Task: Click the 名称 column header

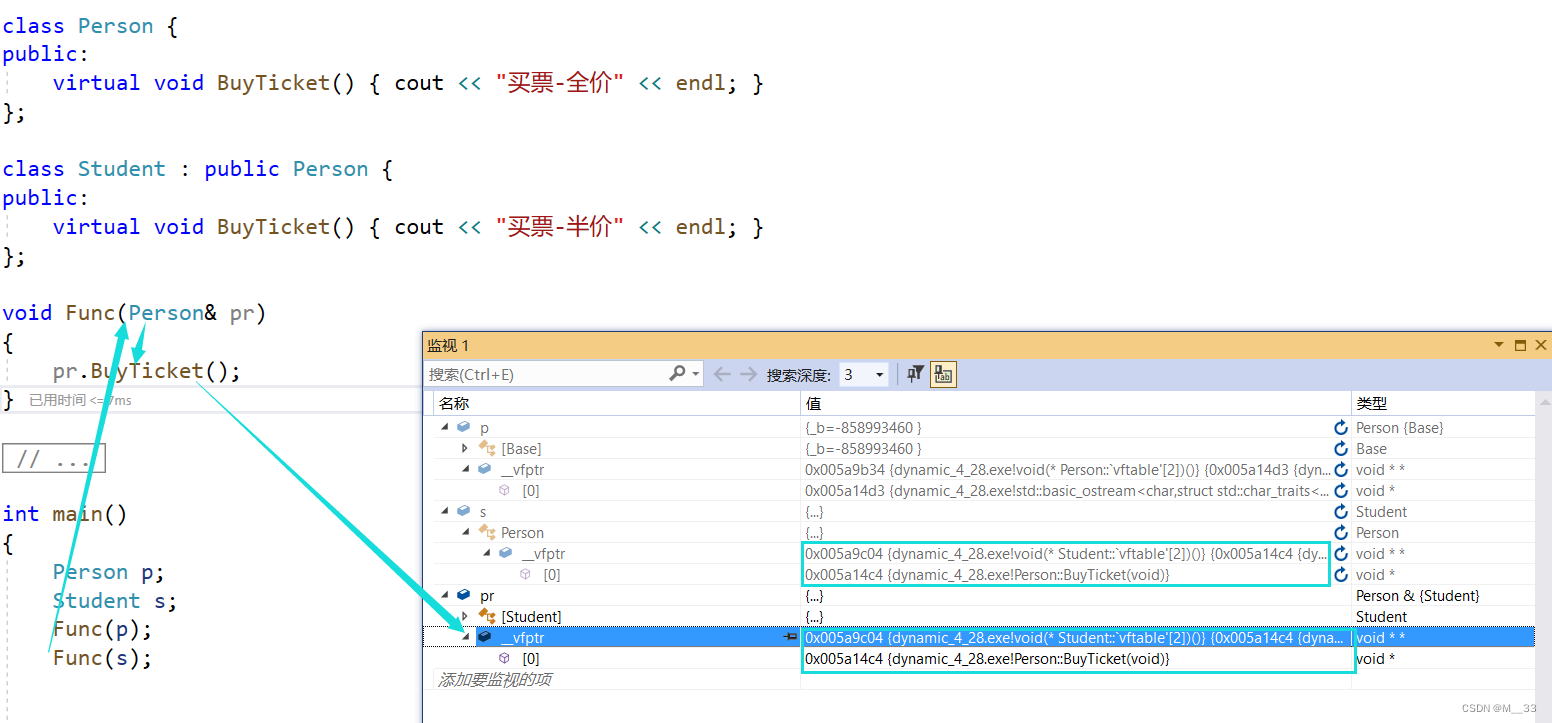Action: pyautogui.click(x=454, y=403)
